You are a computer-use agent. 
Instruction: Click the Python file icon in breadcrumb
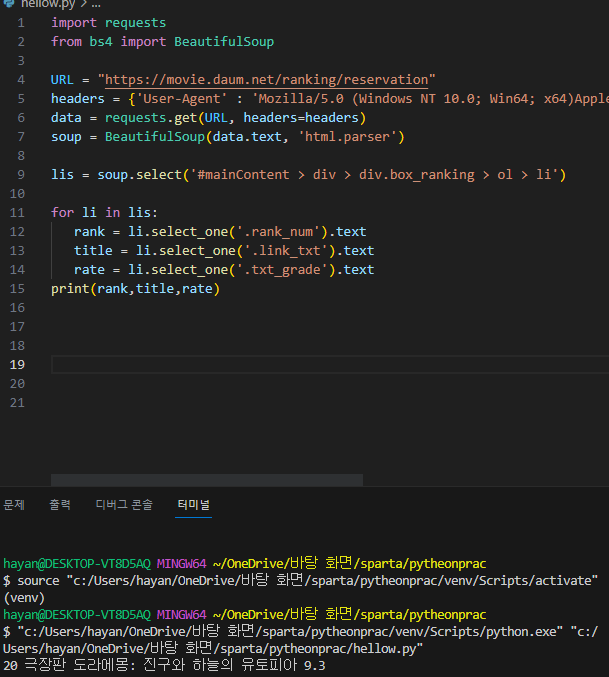pos(9,3)
